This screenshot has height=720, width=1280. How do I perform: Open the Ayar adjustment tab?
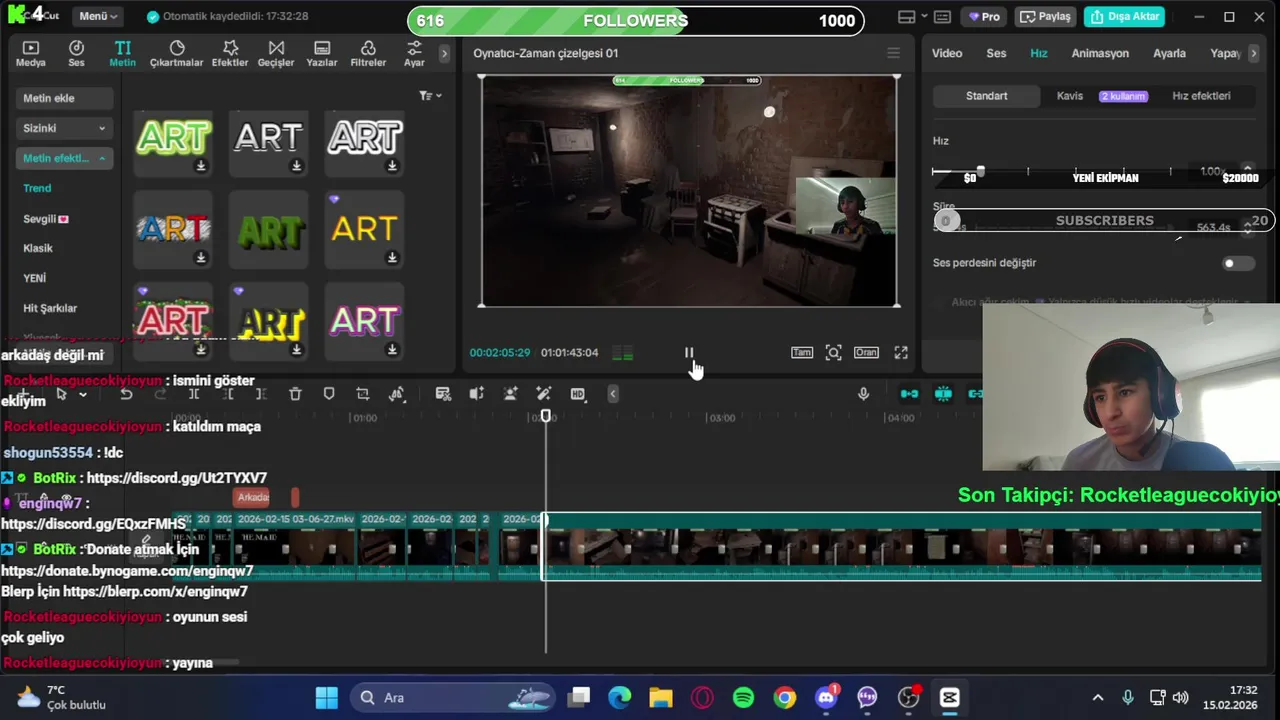tap(414, 54)
